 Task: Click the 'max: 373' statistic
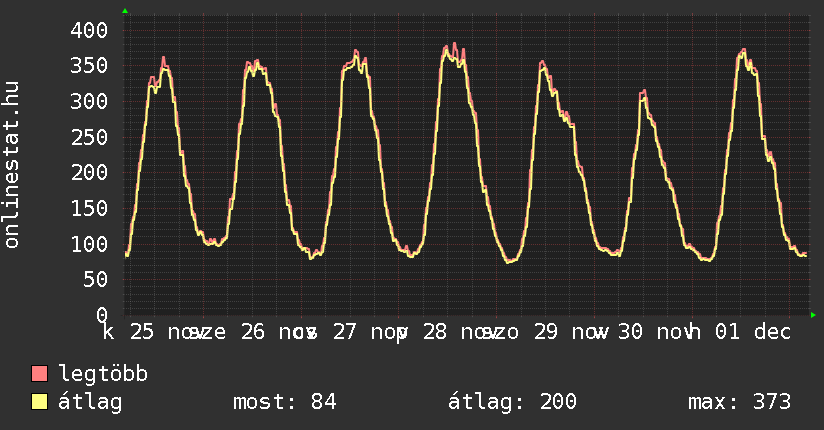point(739,403)
